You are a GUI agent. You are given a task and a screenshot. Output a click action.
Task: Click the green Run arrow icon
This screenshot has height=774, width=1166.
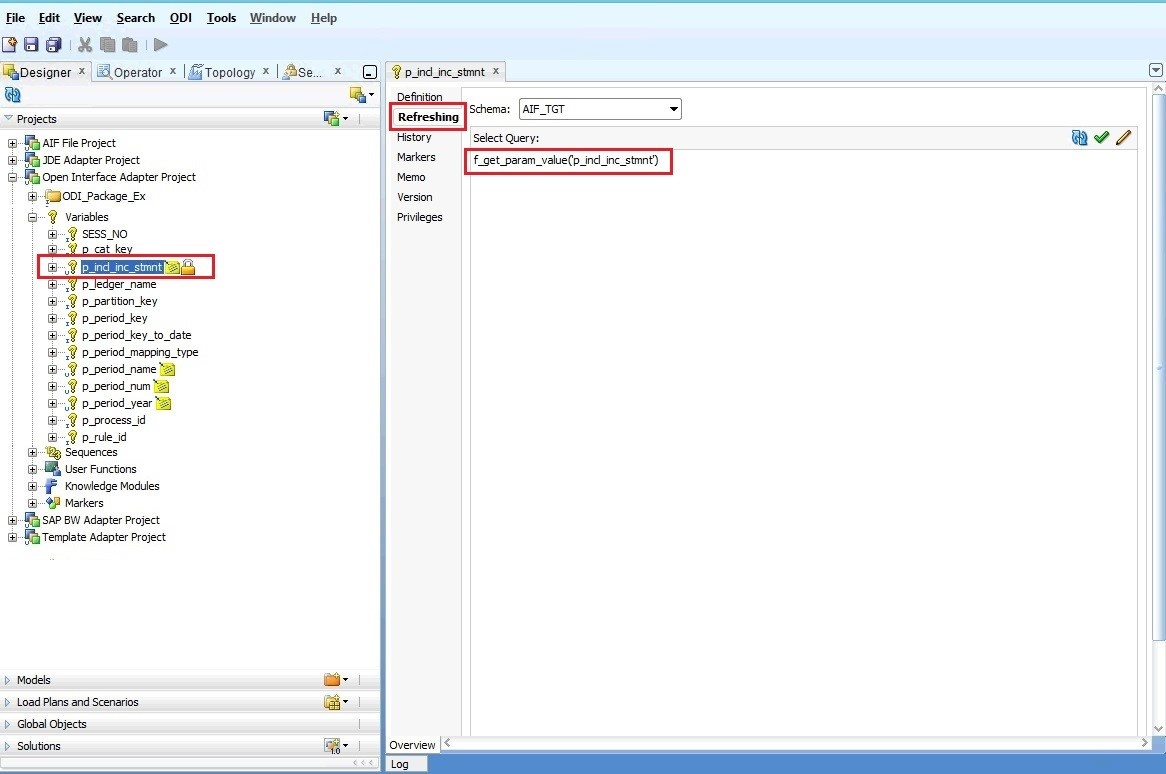click(160, 44)
